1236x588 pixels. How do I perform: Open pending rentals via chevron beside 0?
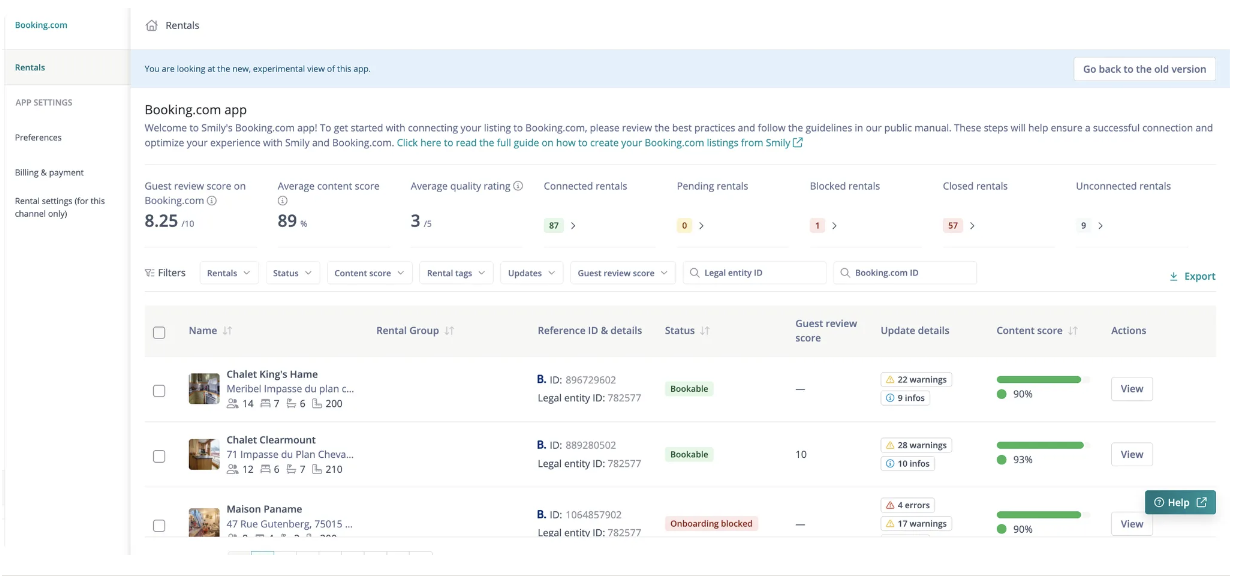(701, 226)
